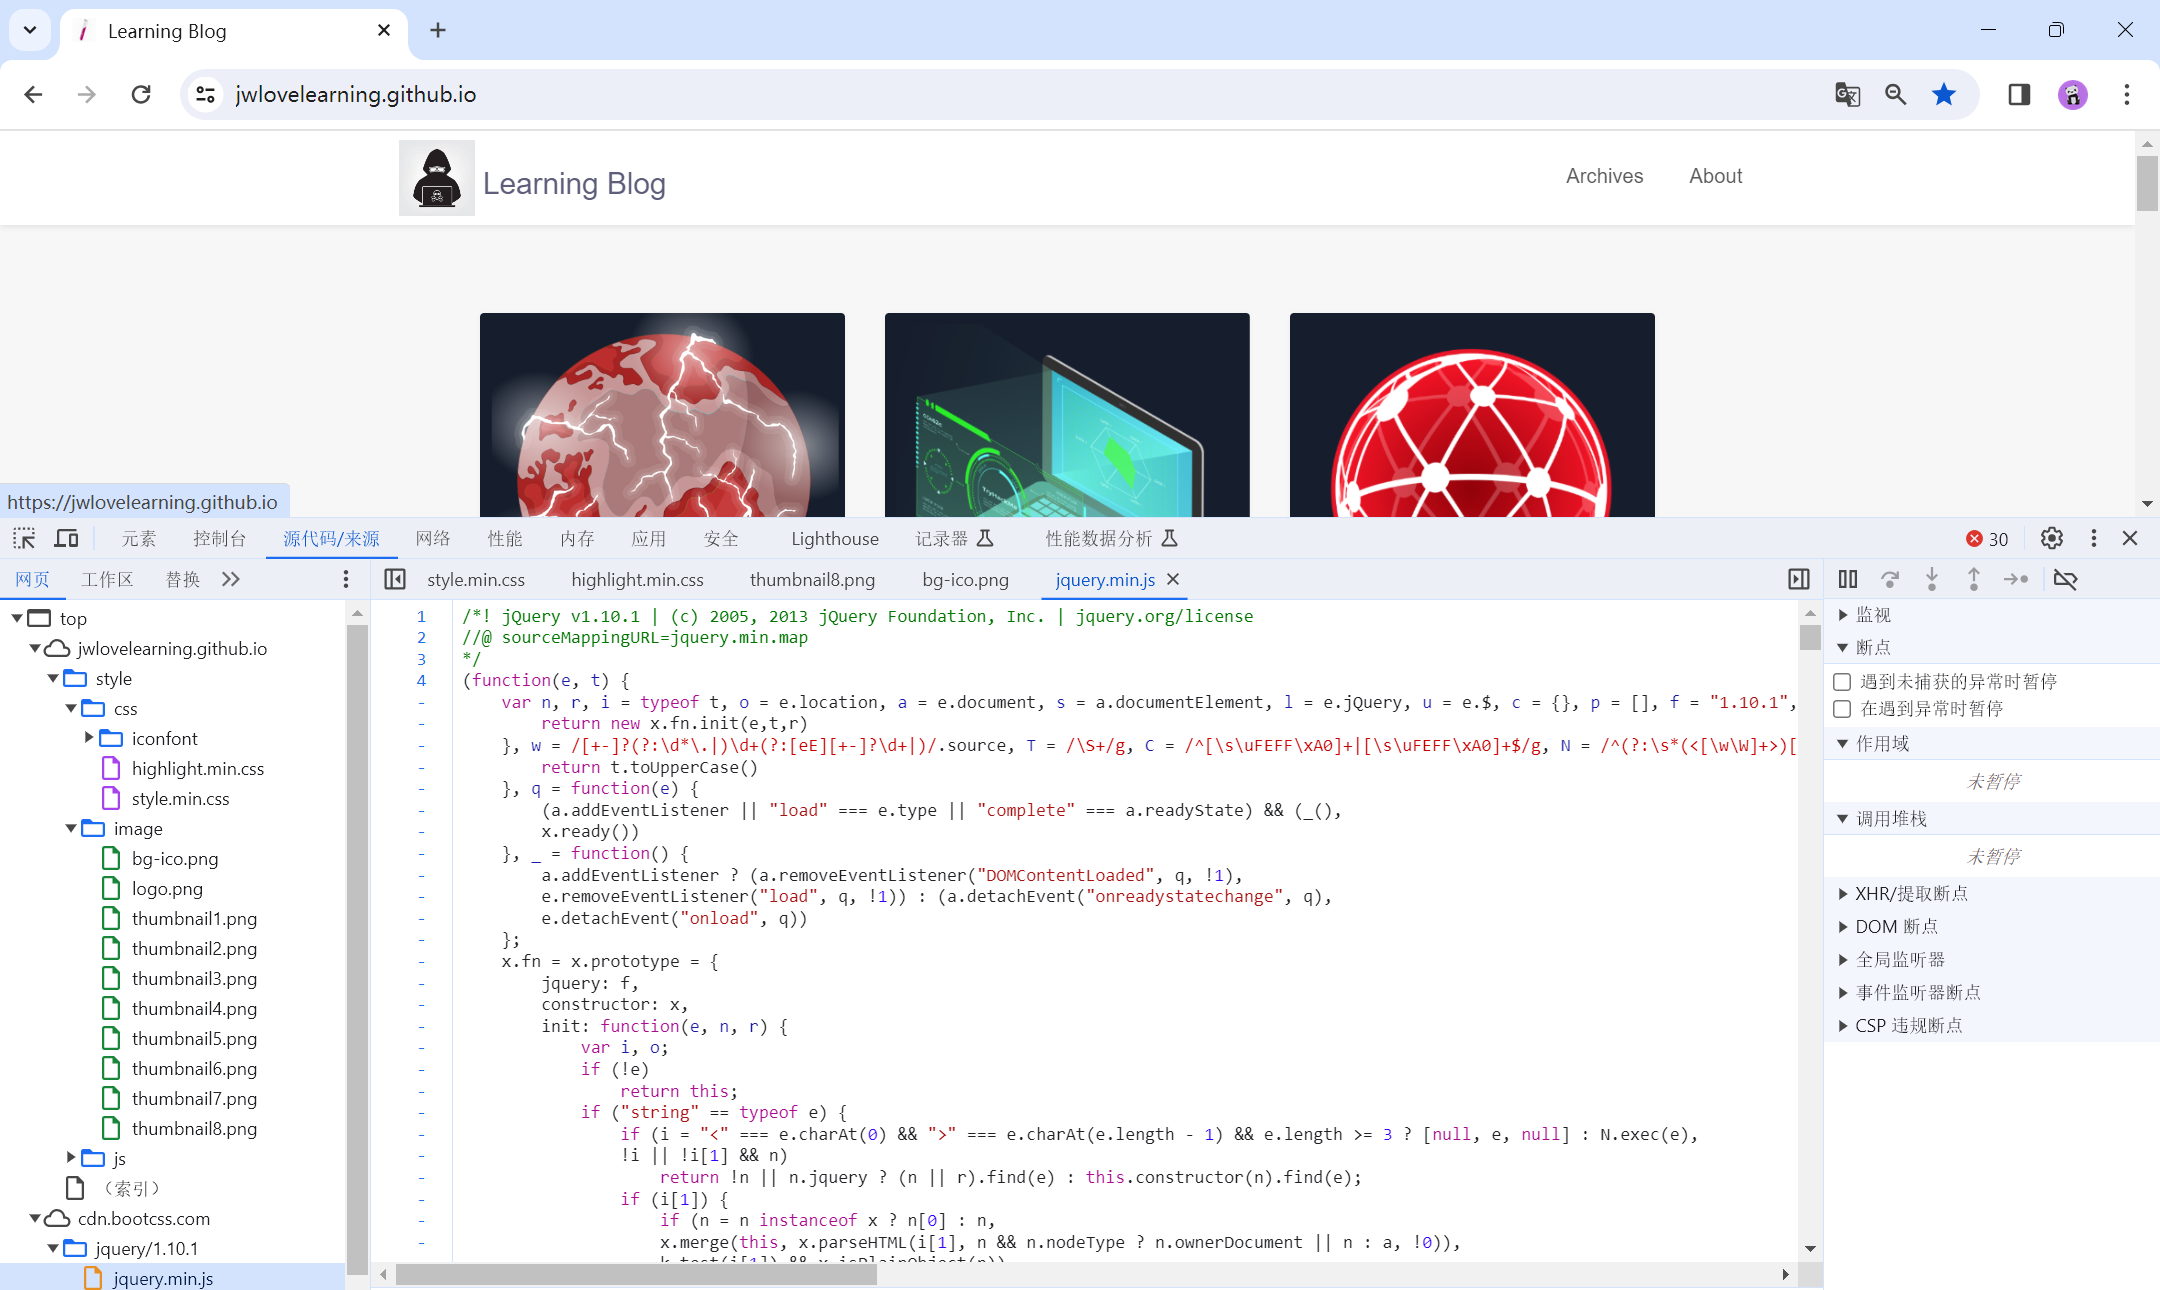Image resolution: width=2160 pixels, height=1290 pixels.
Task: Deactivate breakpoints icon
Action: coord(2066,579)
